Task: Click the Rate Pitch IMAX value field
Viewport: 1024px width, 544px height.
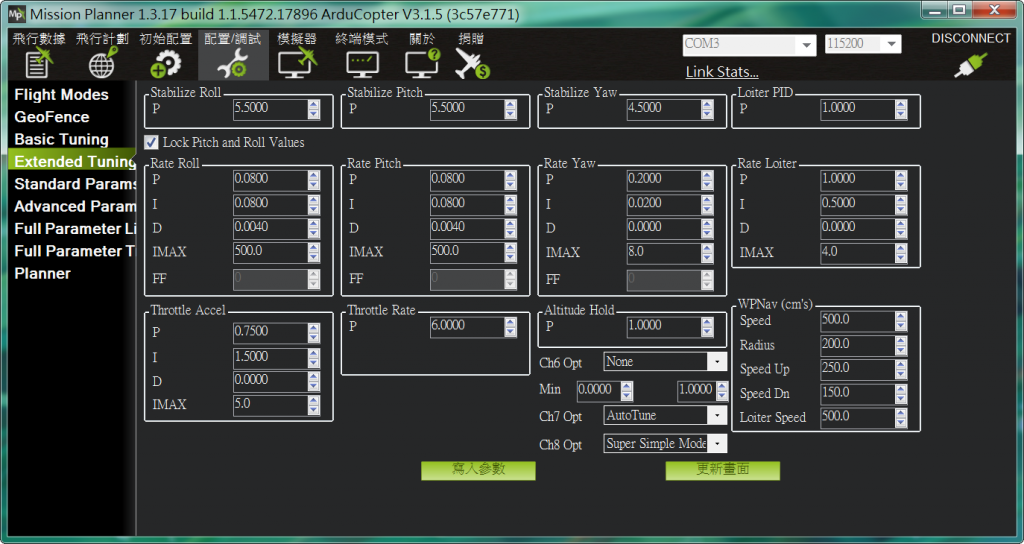Action: coord(467,253)
